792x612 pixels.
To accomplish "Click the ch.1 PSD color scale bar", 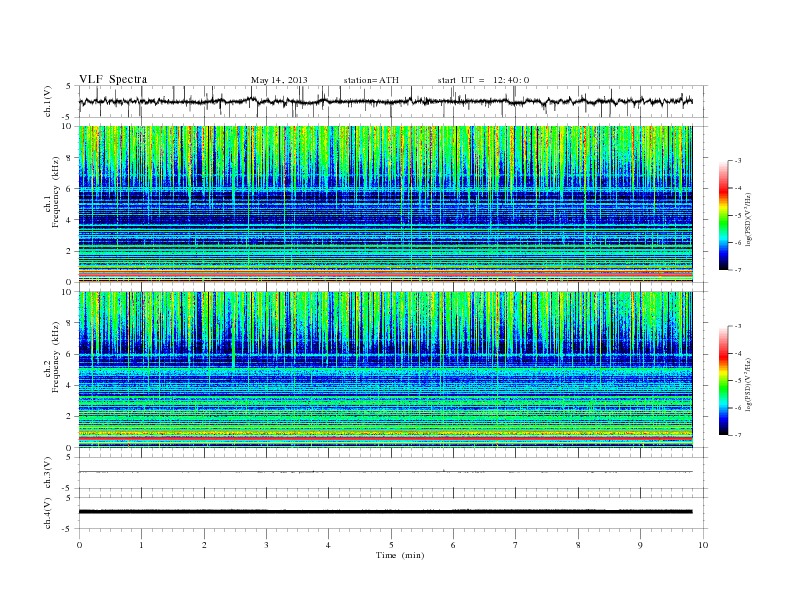I will [723, 215].
